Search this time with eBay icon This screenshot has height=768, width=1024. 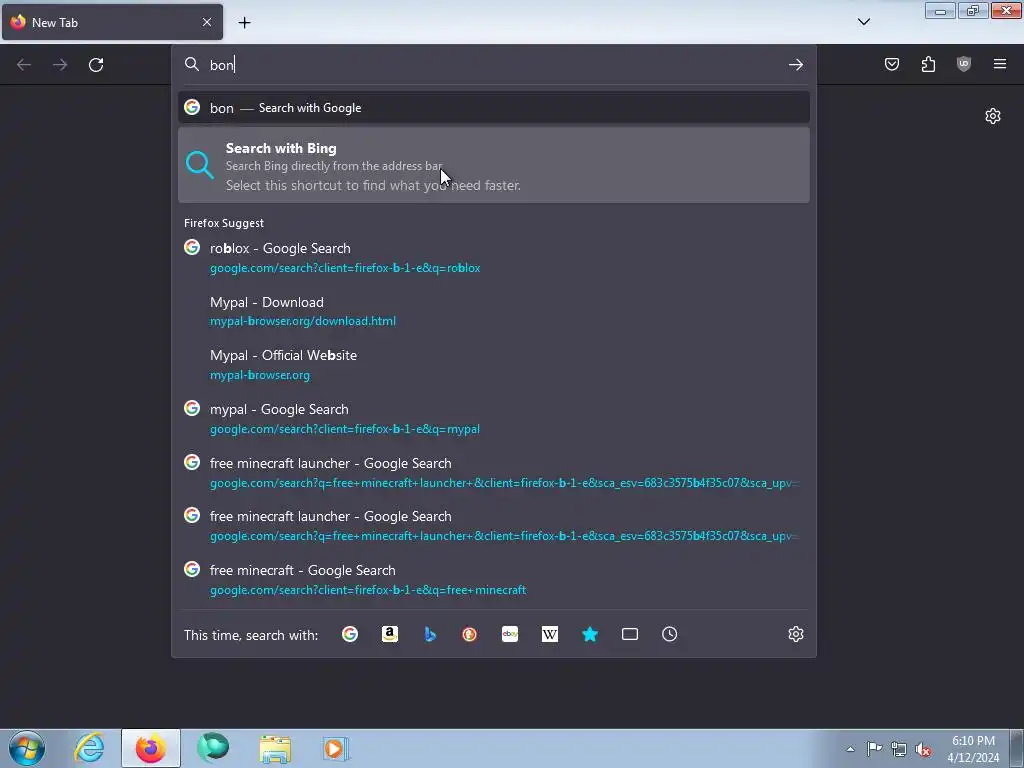(510, 634)
